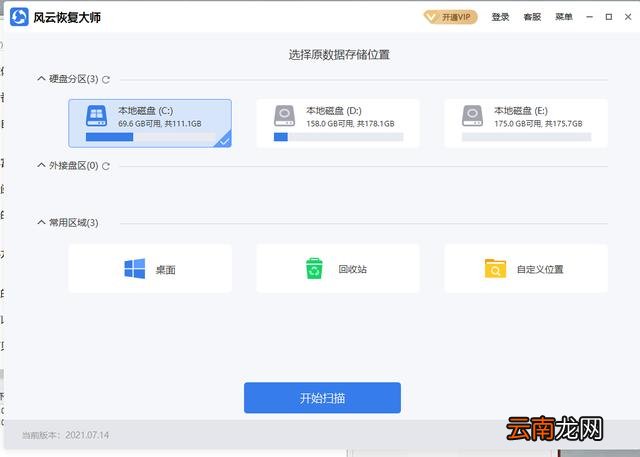Close the 风云恢复大师 window
The height and width of the screenshot is (457, 640).
pos(628,17)
